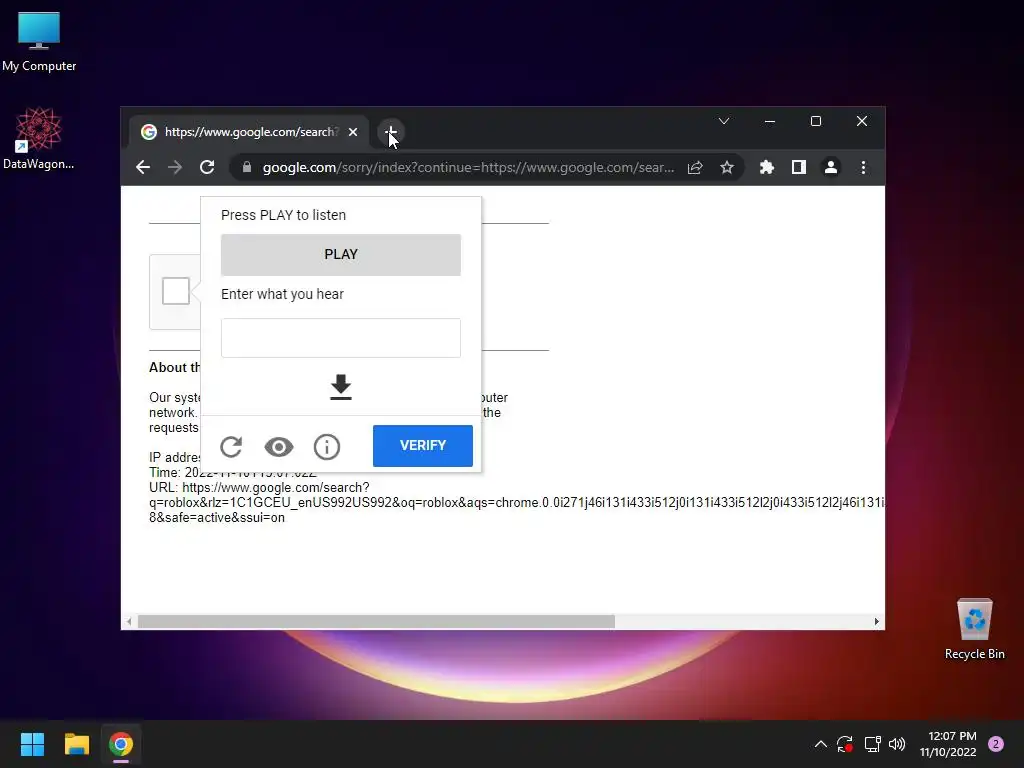Click Chrome icon in taskbar
The height and width of the screenshot is (768, 1024).
pos(121,744)
